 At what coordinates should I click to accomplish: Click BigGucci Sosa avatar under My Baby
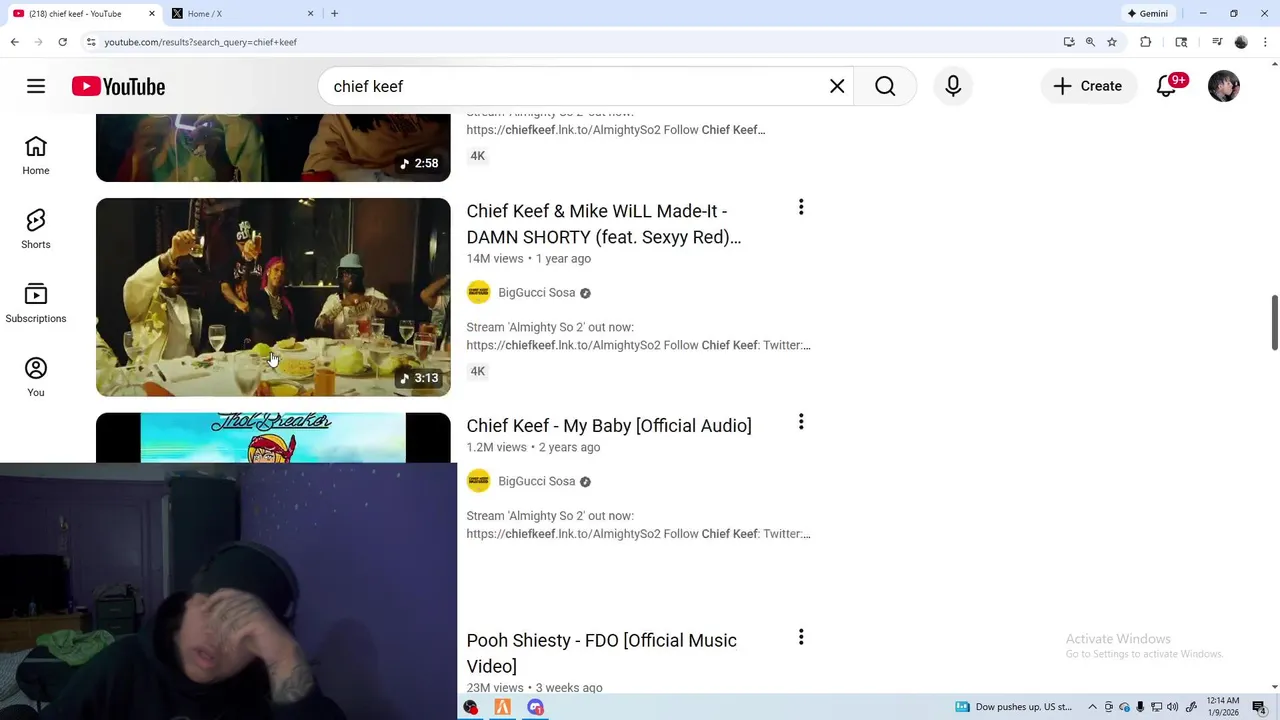(478, 481)
